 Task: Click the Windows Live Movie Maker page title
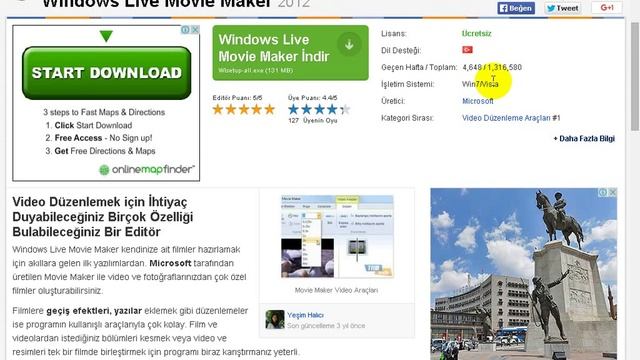point(157,4)
